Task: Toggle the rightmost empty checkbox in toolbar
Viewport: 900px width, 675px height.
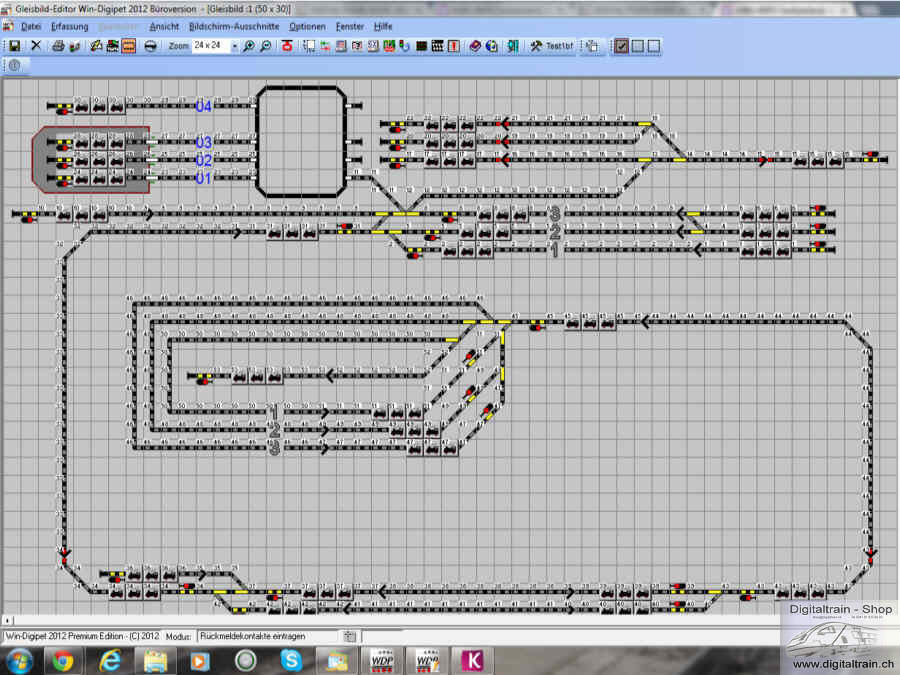Action: click(653, 46)
